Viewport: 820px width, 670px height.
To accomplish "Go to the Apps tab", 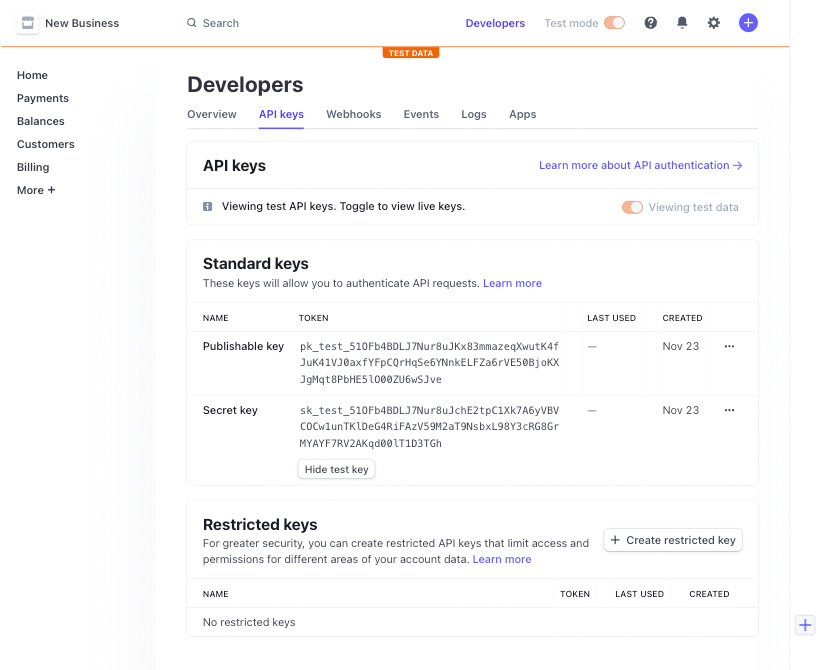I will [x=522, y=114].
